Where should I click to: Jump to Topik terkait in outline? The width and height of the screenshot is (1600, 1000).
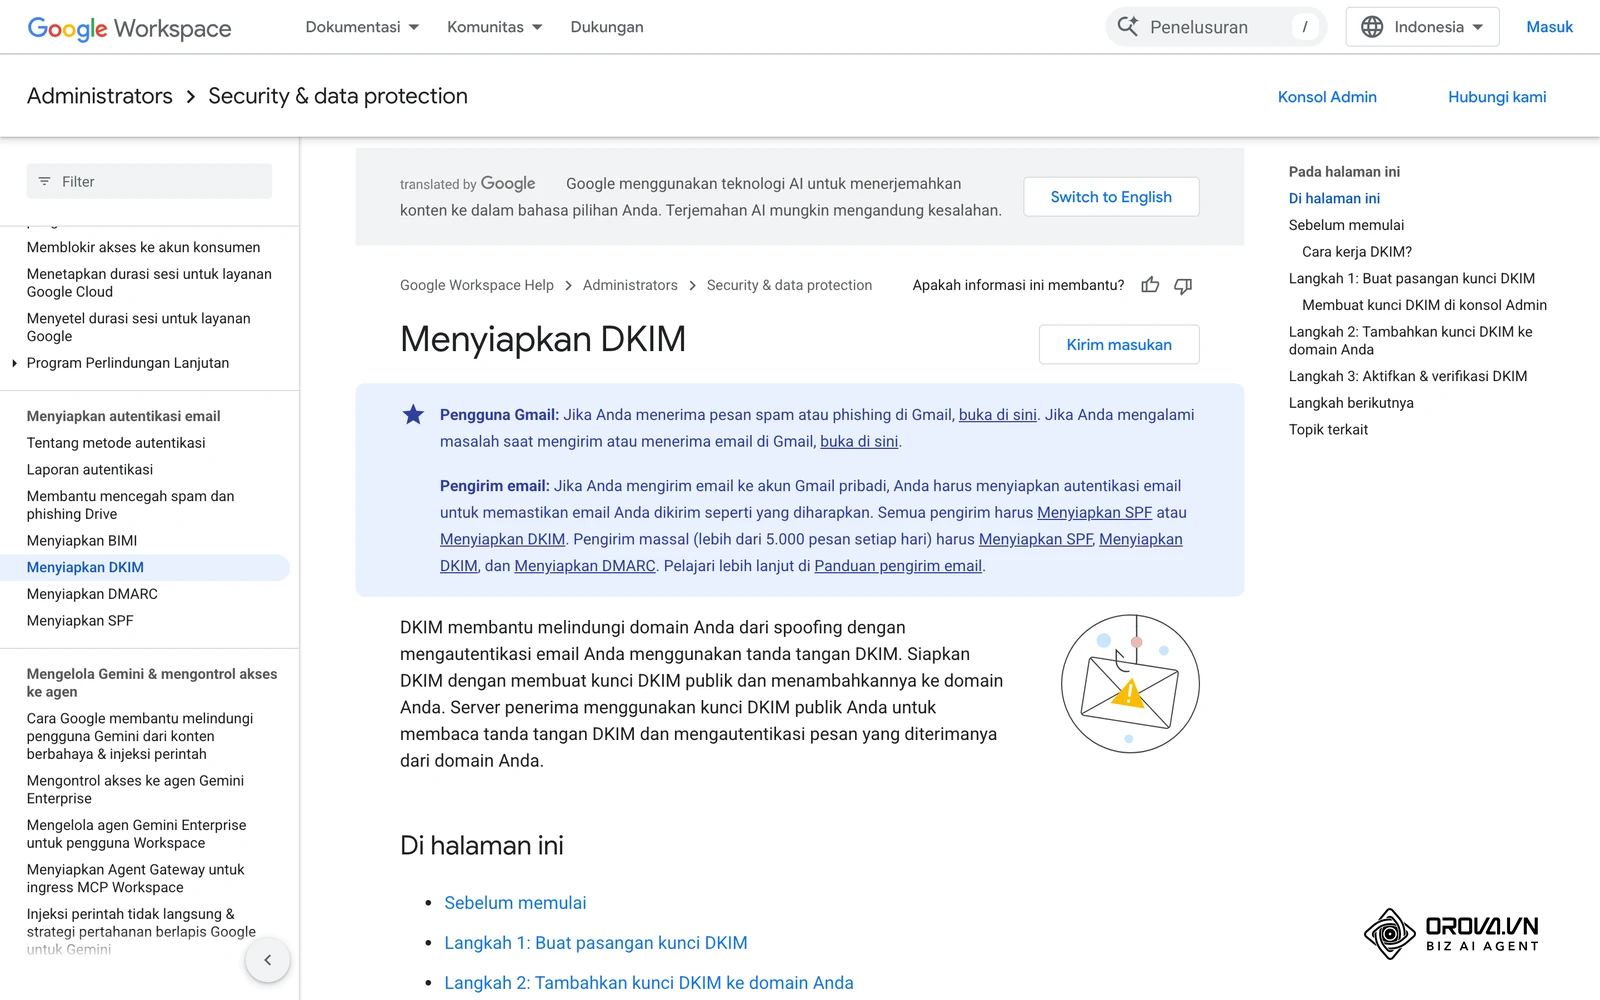1328,430
